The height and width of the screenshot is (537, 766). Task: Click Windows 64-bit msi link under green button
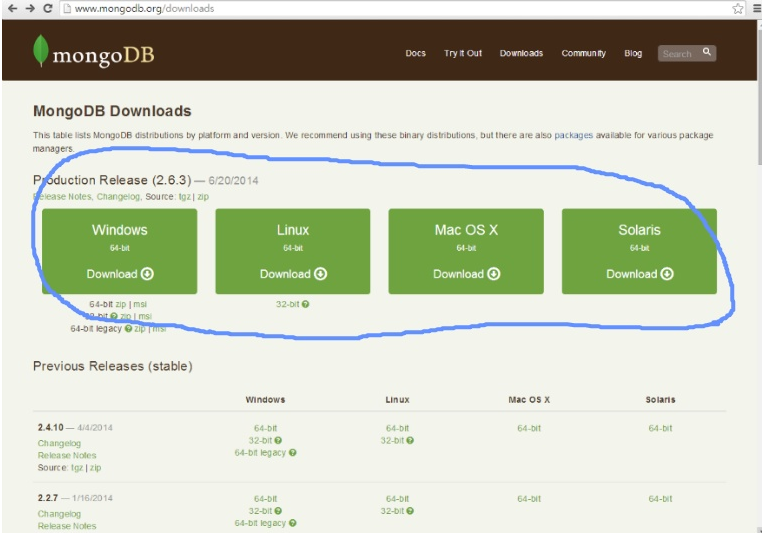pyautogui.click(x=140, y=304)
